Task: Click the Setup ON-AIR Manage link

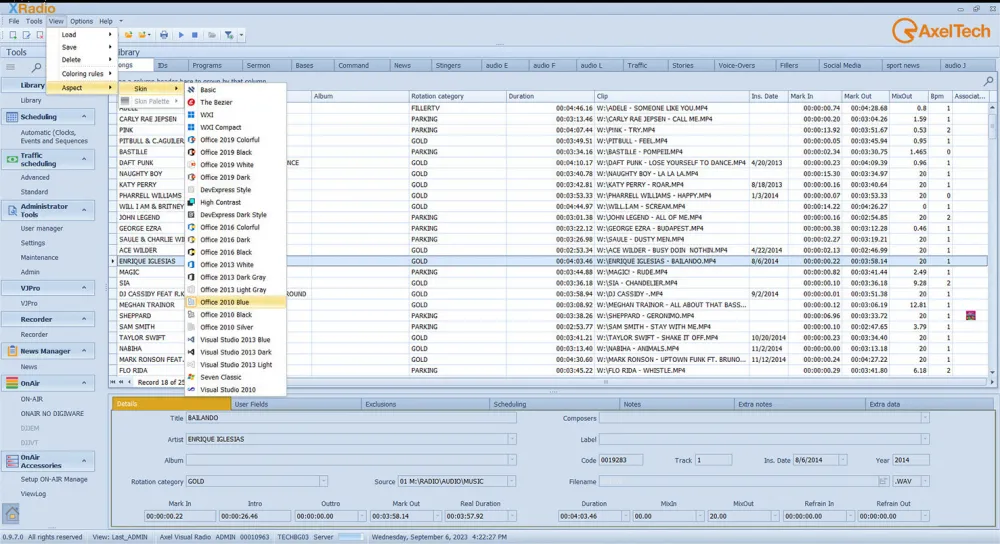Action: click(54, 479)
